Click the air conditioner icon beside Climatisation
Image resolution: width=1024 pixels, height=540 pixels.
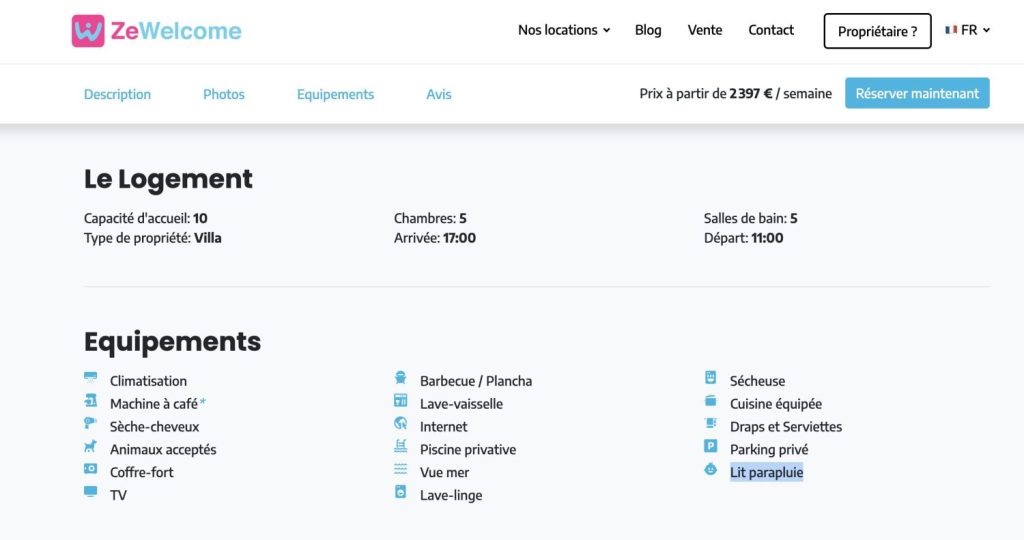point(90,377)
